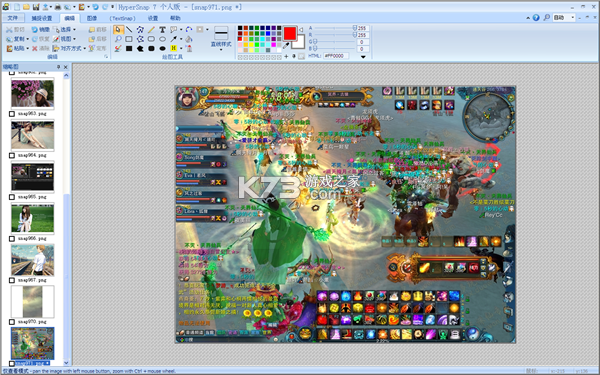Click the print icon in title bar
The height and width of the screenshot is (375, 600).
pos(57,7)
